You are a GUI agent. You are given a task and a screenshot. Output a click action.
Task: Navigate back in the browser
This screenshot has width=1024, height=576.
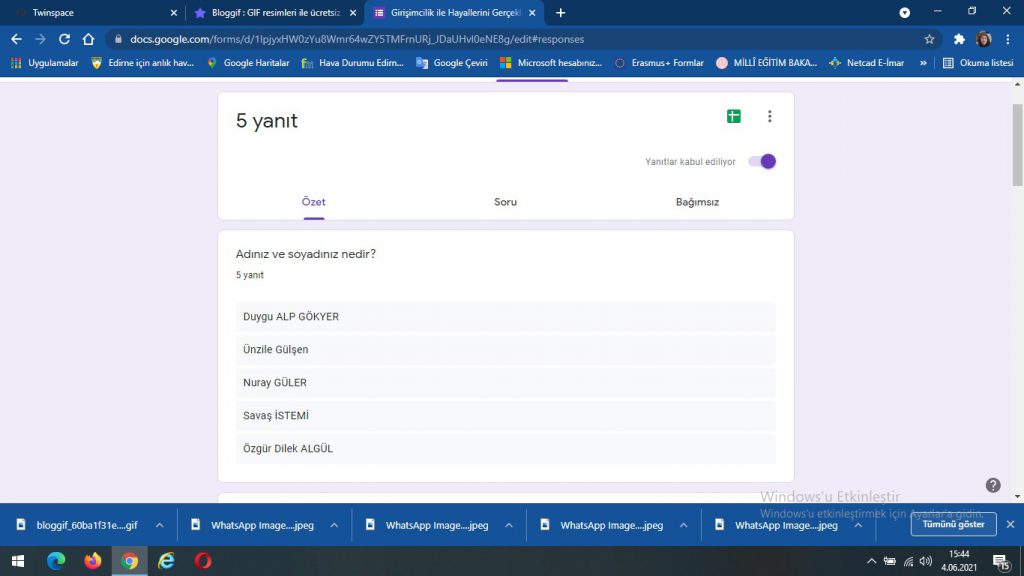(x=15, y=38)
